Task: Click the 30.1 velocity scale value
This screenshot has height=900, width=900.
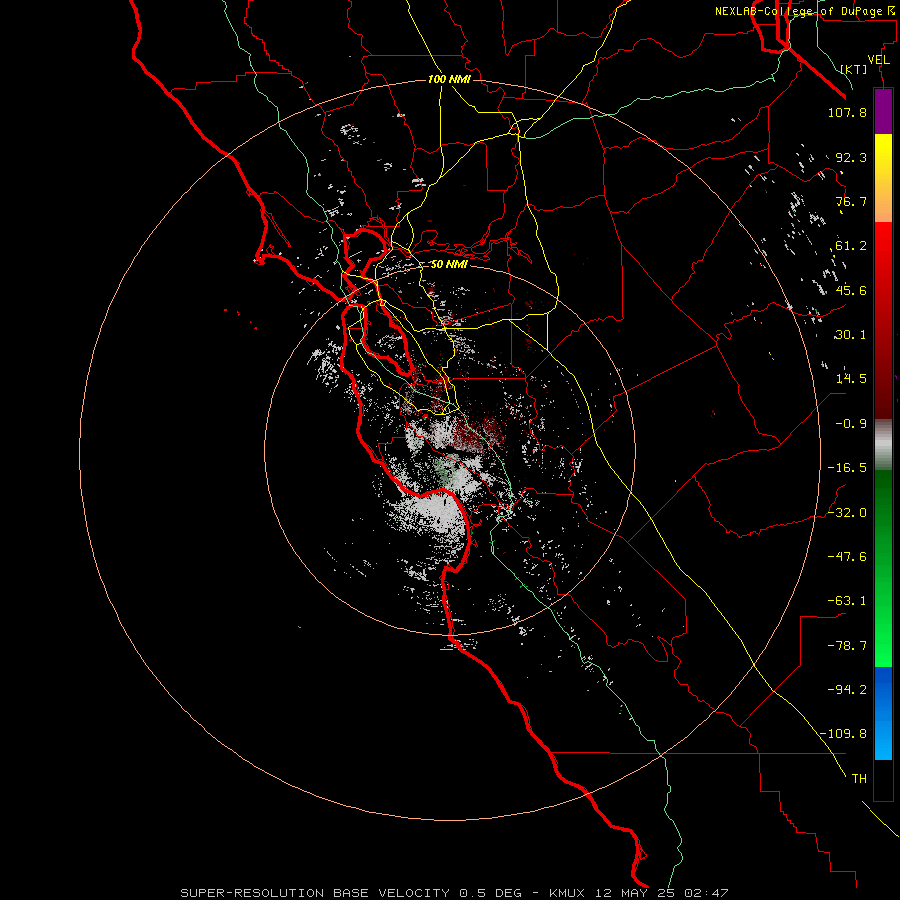Action: click(851, 335)
